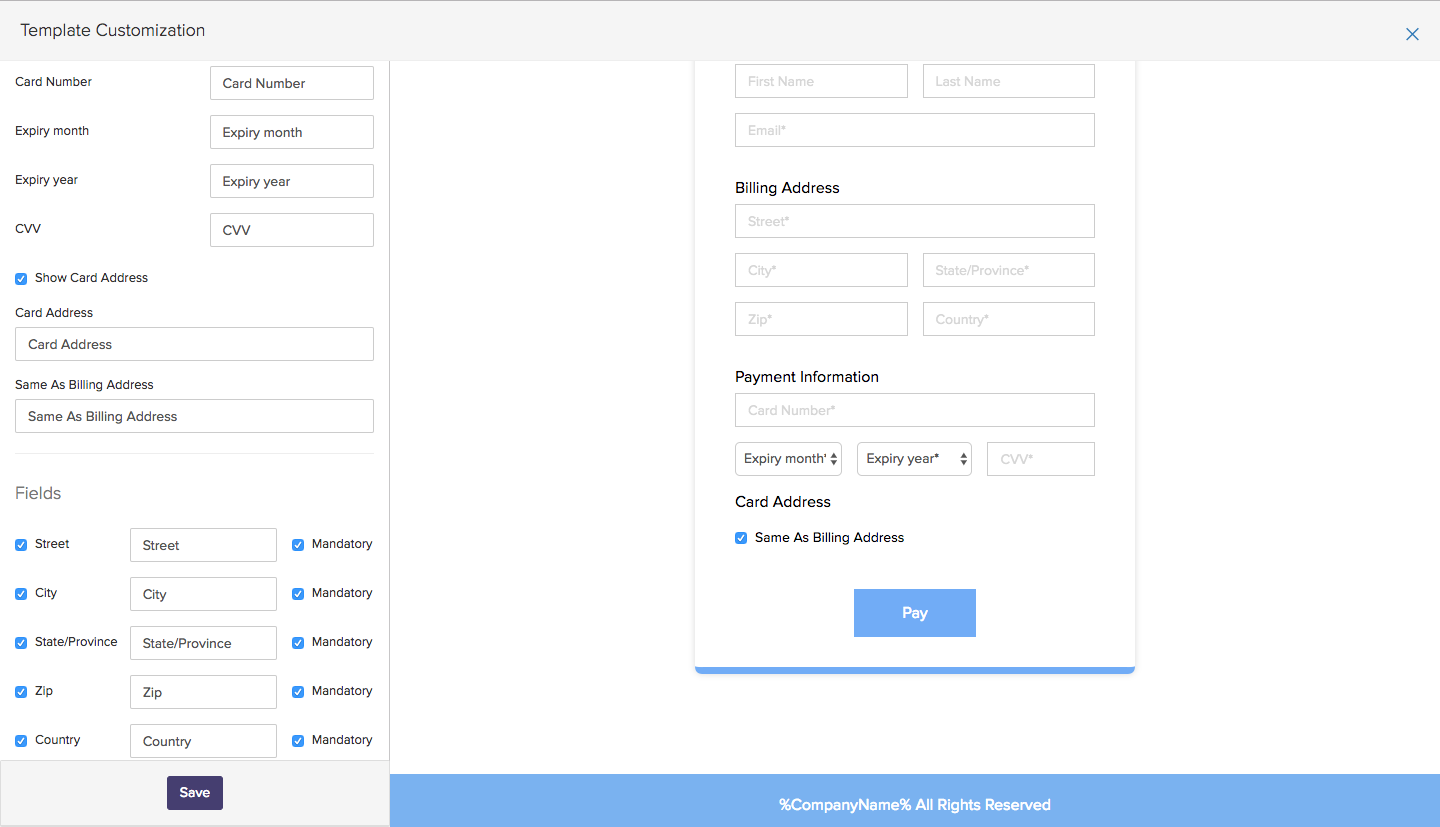The image size is (1440, 827).
Task: Open the Expiry year dropdown in the preview
Action: point(913,458)
